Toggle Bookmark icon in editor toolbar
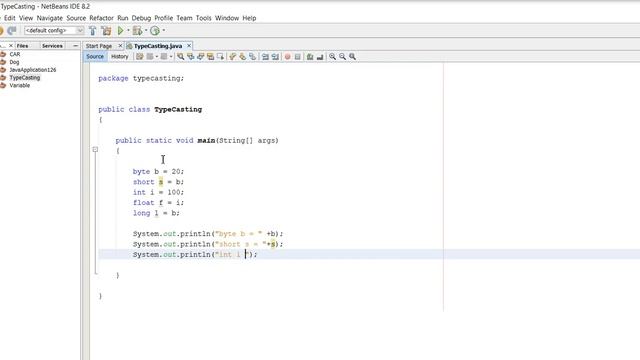Image resolution: width=640 pixels, height=360 pixels. [253, 57]
